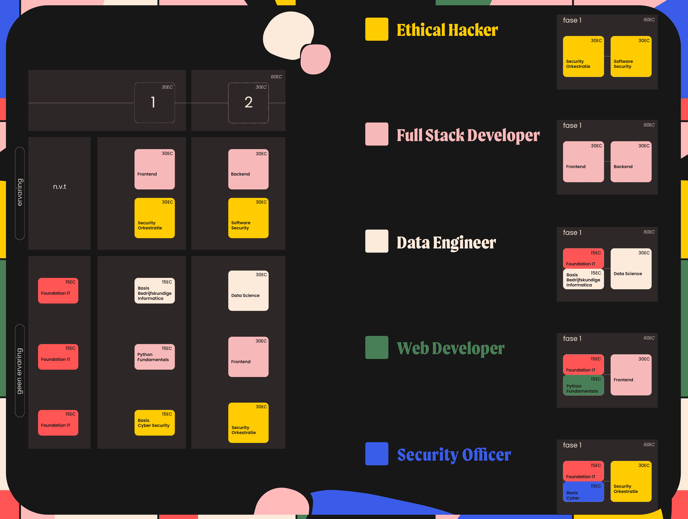Click Basis Bedrijfskundige Informatica in Data Engineer panel

583,279
